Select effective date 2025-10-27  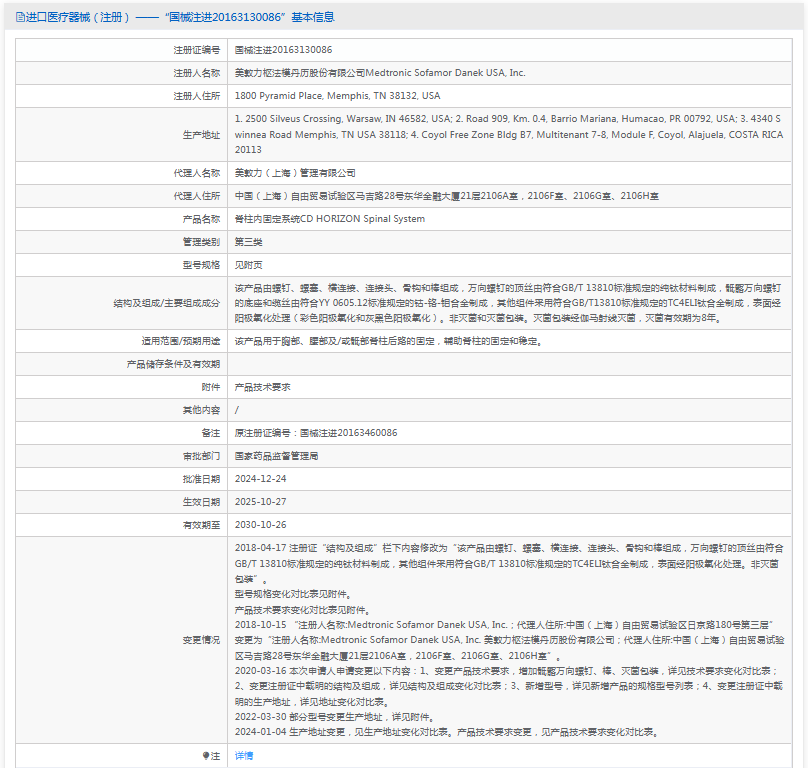[x=261, y=502]
